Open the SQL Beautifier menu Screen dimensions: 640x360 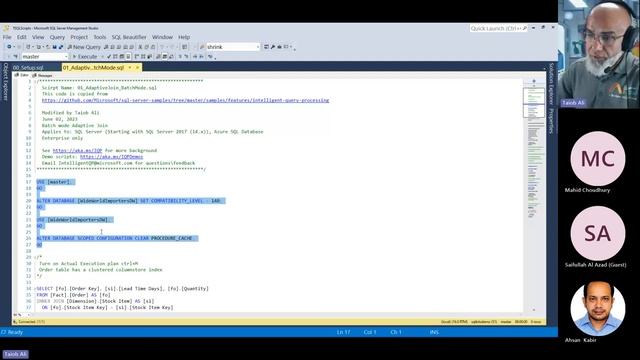tap(129, 37)
